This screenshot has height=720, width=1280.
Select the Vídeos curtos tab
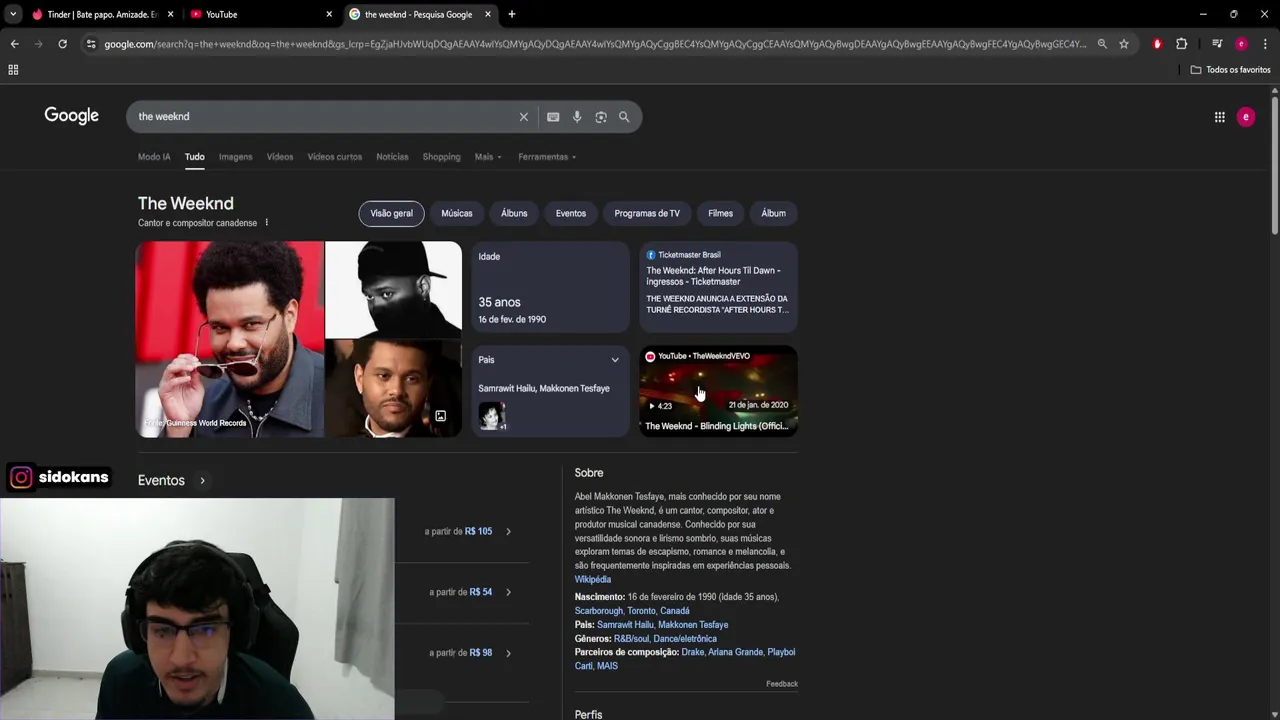coord(335,157)
